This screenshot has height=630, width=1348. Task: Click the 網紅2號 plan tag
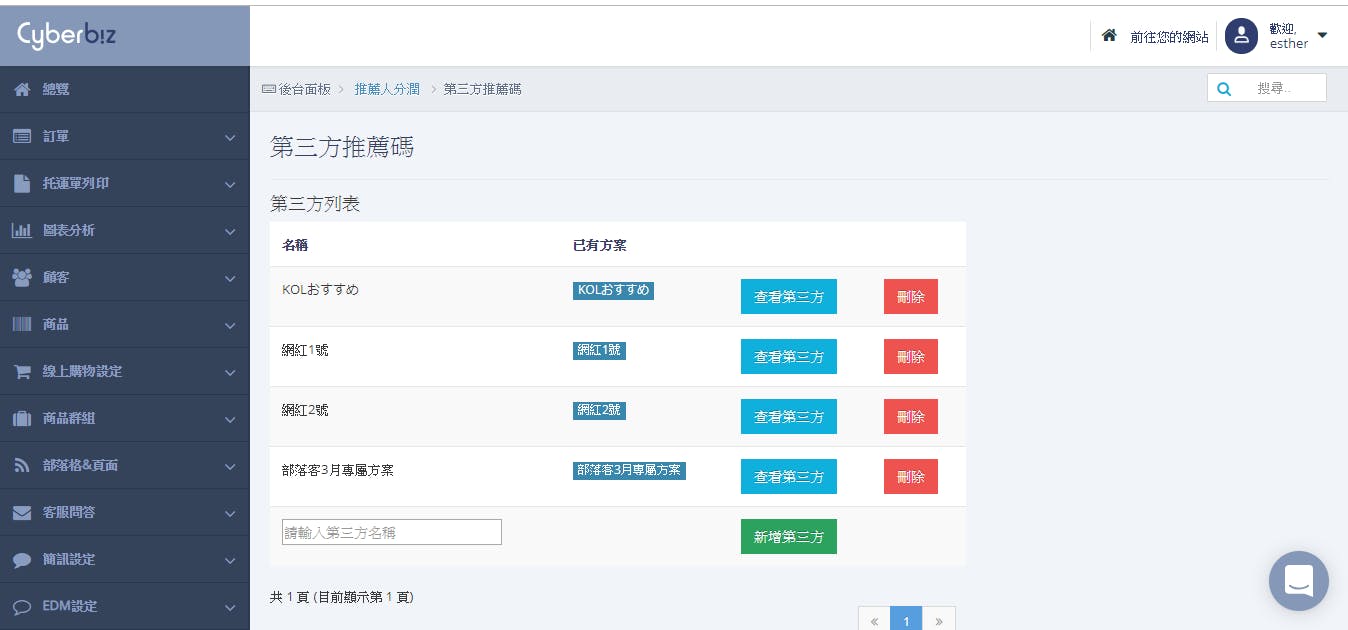click(x=599, y=411)
